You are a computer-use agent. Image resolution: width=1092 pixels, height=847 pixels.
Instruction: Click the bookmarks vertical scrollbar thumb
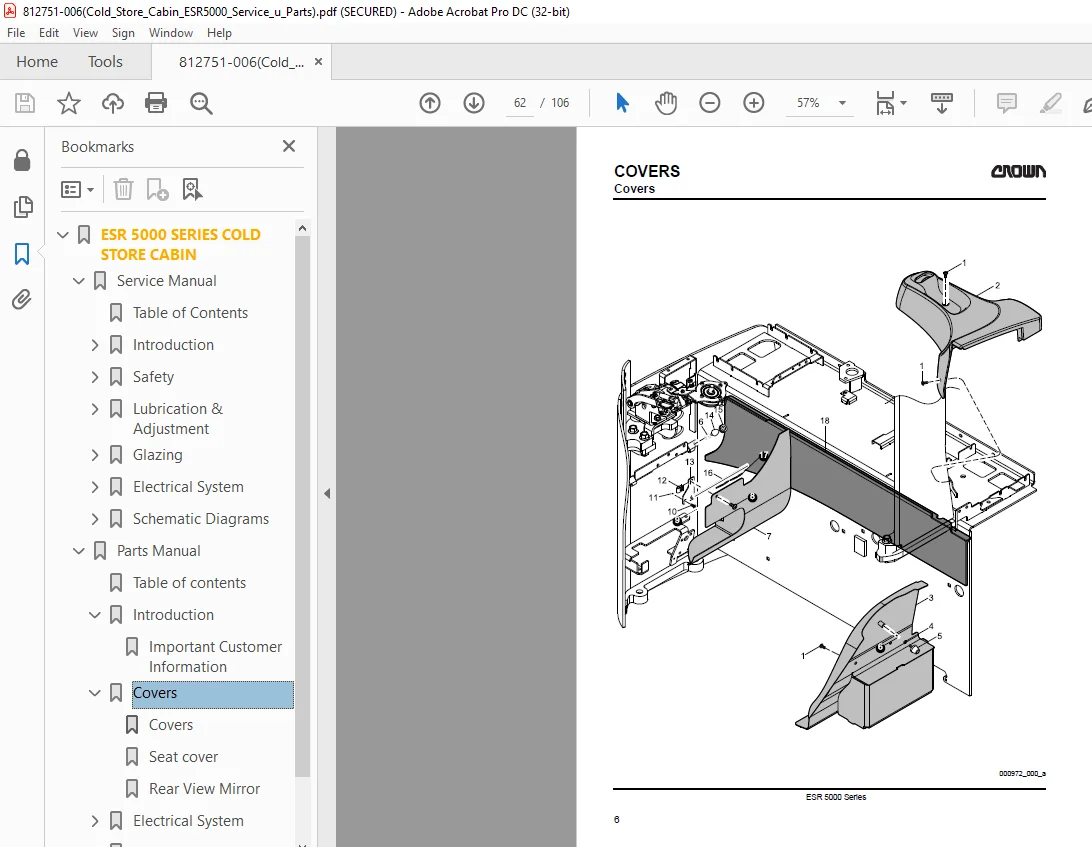[x=302, y=506]
